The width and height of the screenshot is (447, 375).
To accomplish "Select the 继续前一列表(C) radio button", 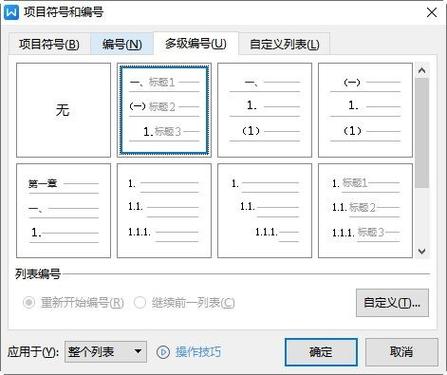I will point(140,303).
